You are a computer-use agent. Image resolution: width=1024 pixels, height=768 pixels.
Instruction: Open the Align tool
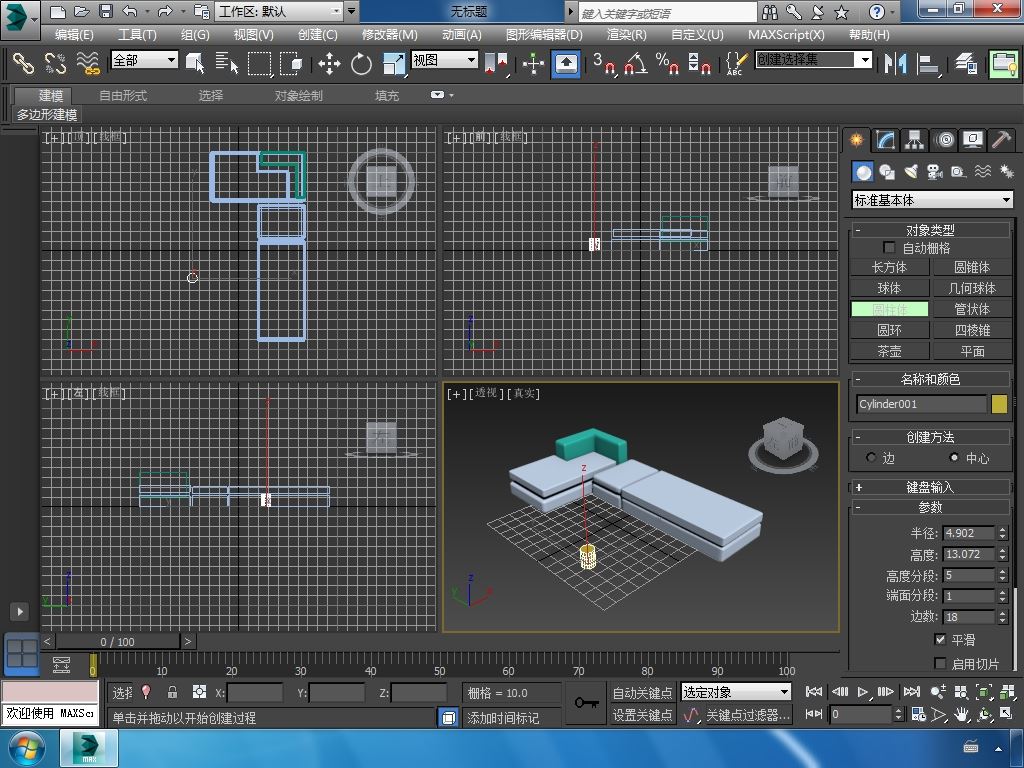pos(928,63)
